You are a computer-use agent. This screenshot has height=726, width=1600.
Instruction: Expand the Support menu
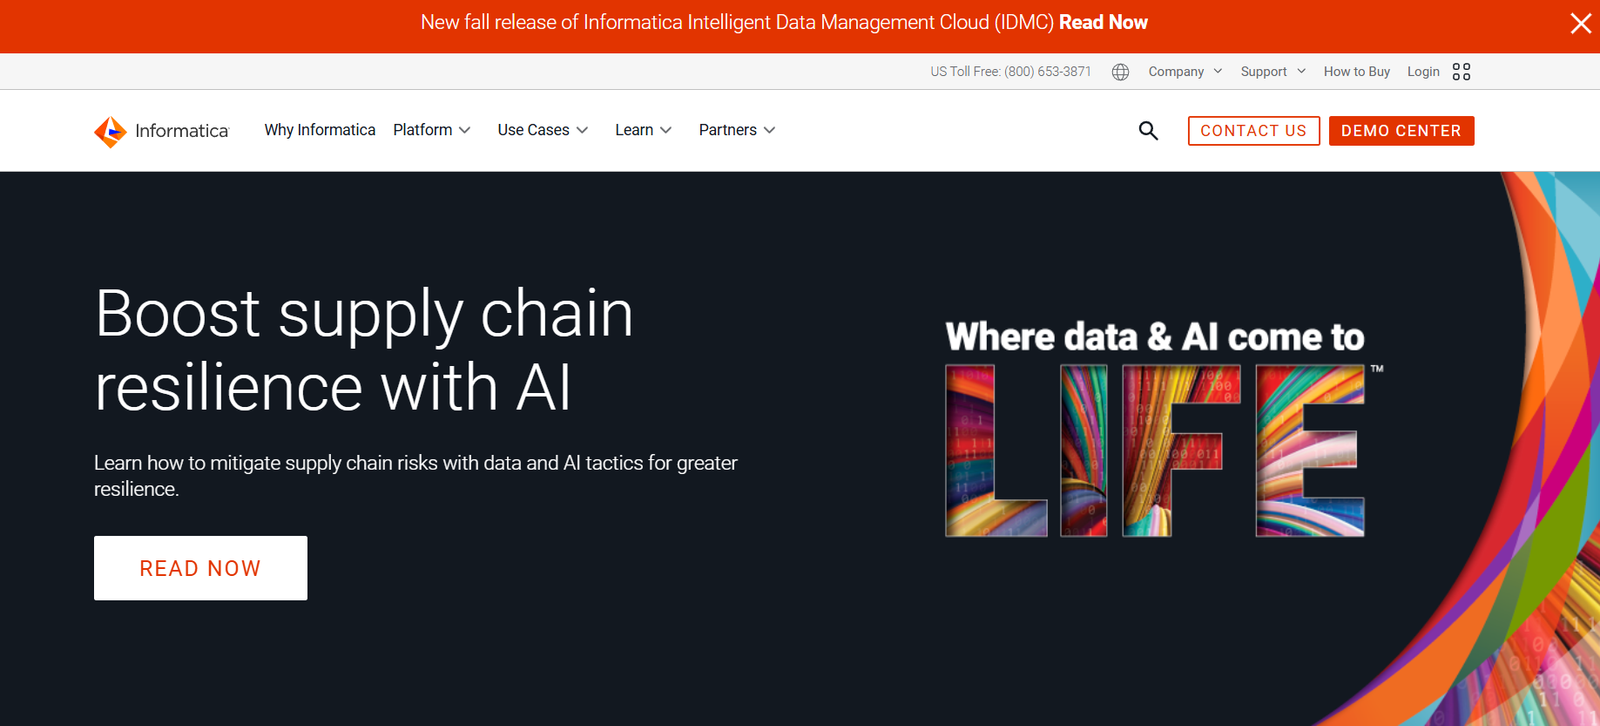[x=1272, y=72]
